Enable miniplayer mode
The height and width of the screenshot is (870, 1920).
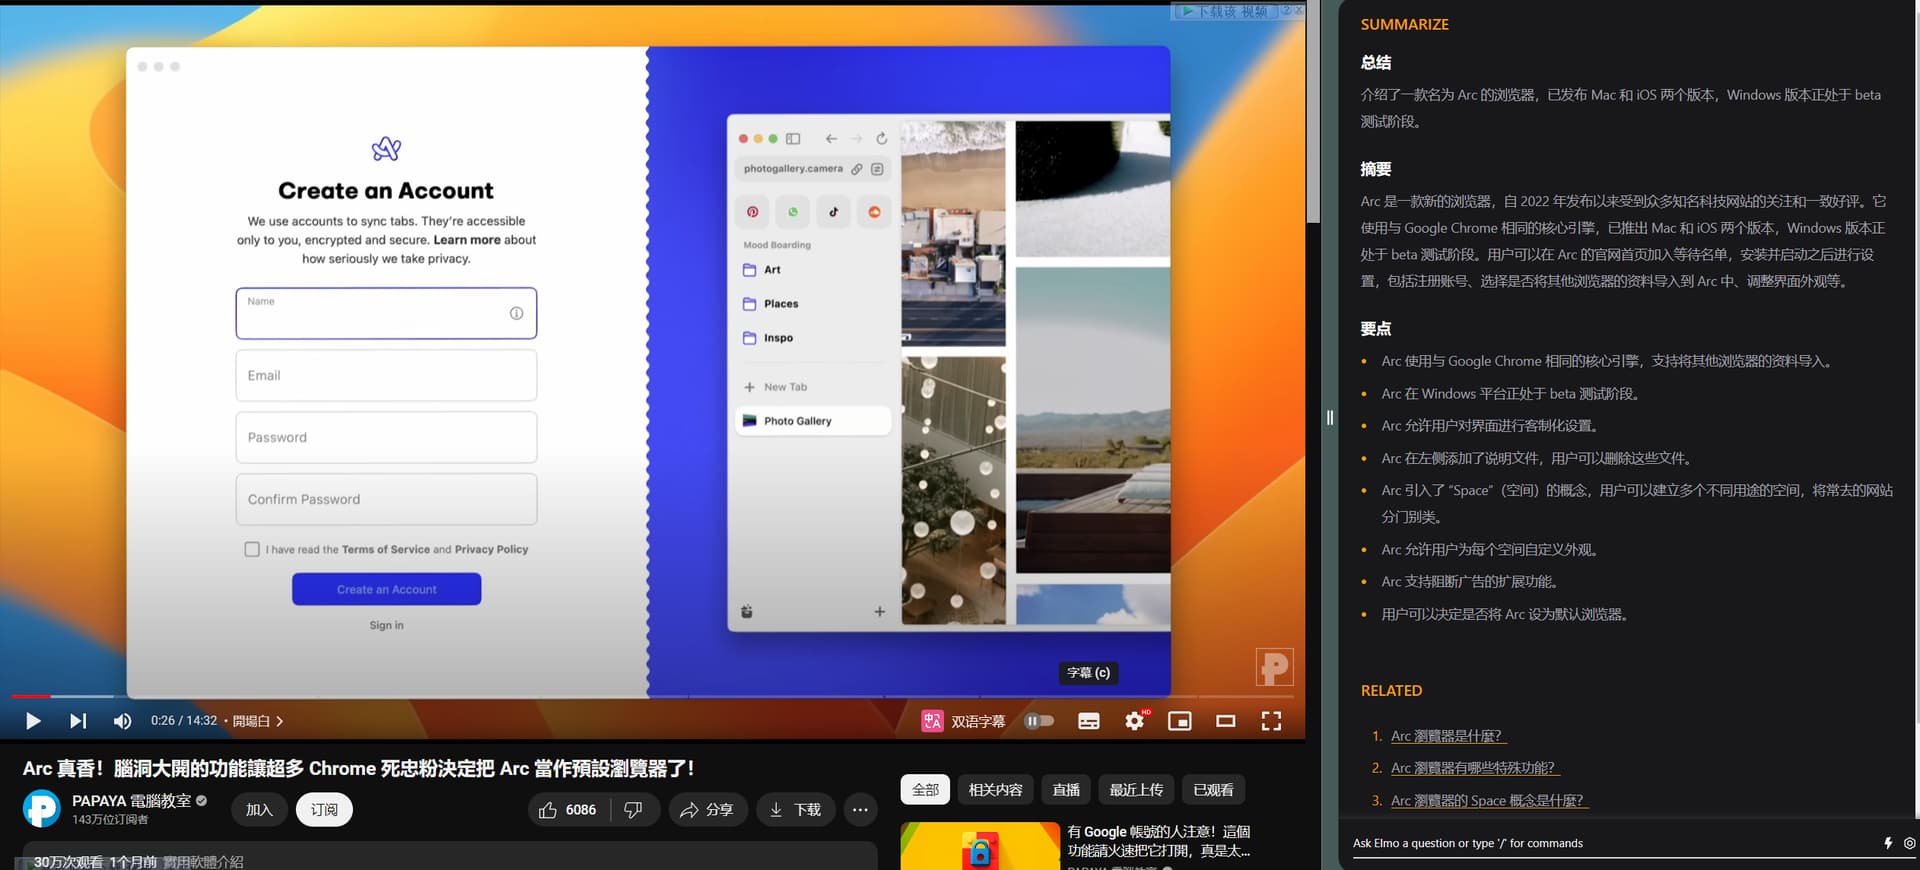pyautogui.click(x=1180, y=721)
